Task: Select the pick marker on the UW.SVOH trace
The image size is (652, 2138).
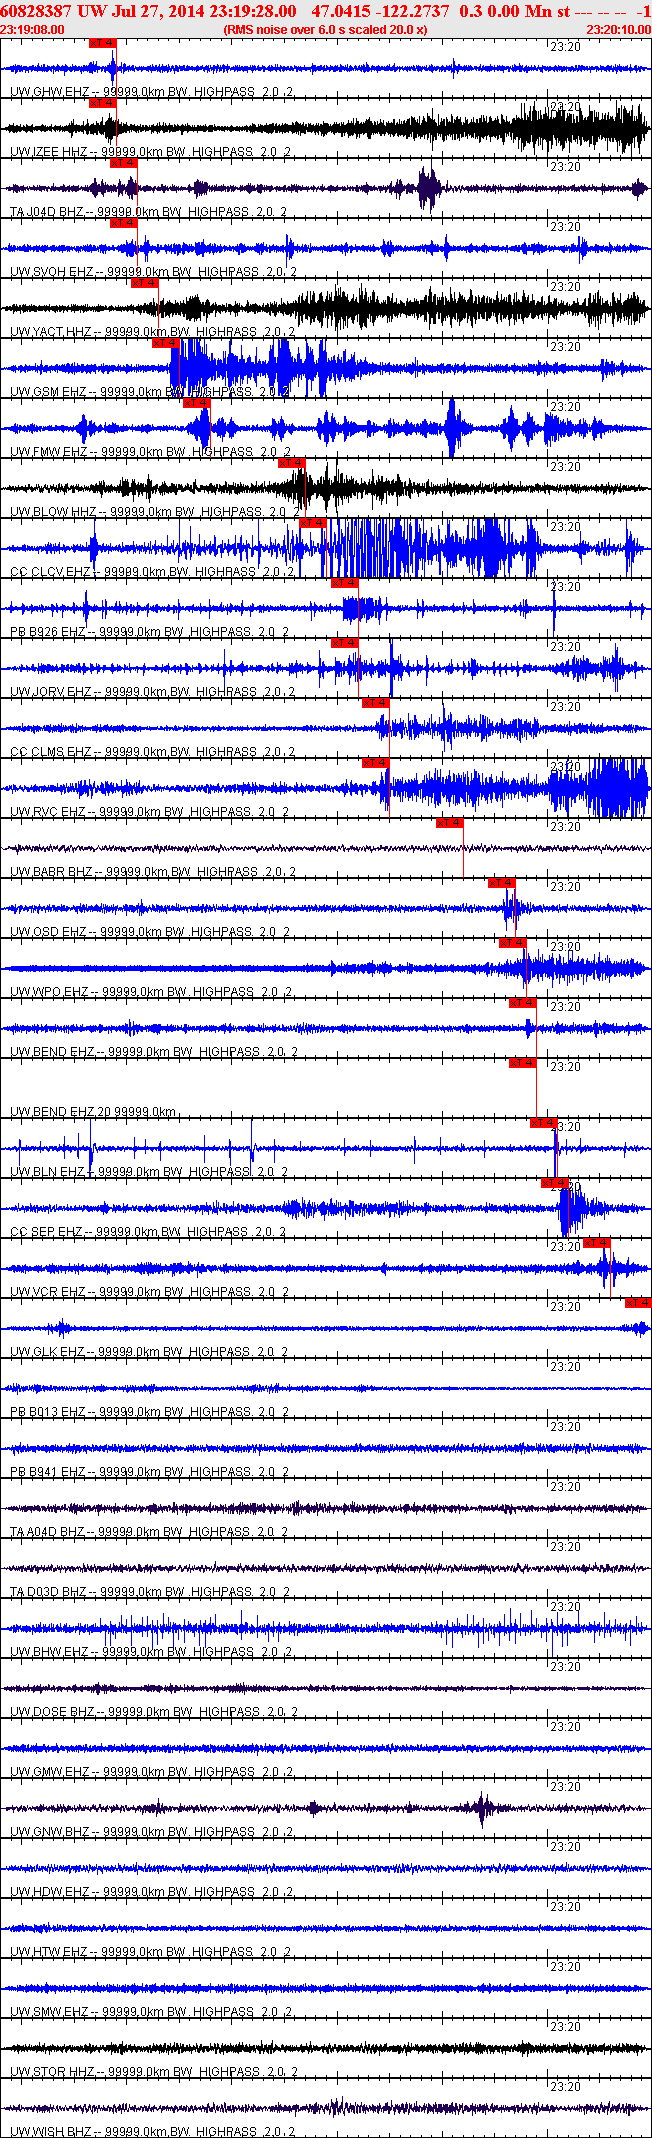Action: pos(124,223)
